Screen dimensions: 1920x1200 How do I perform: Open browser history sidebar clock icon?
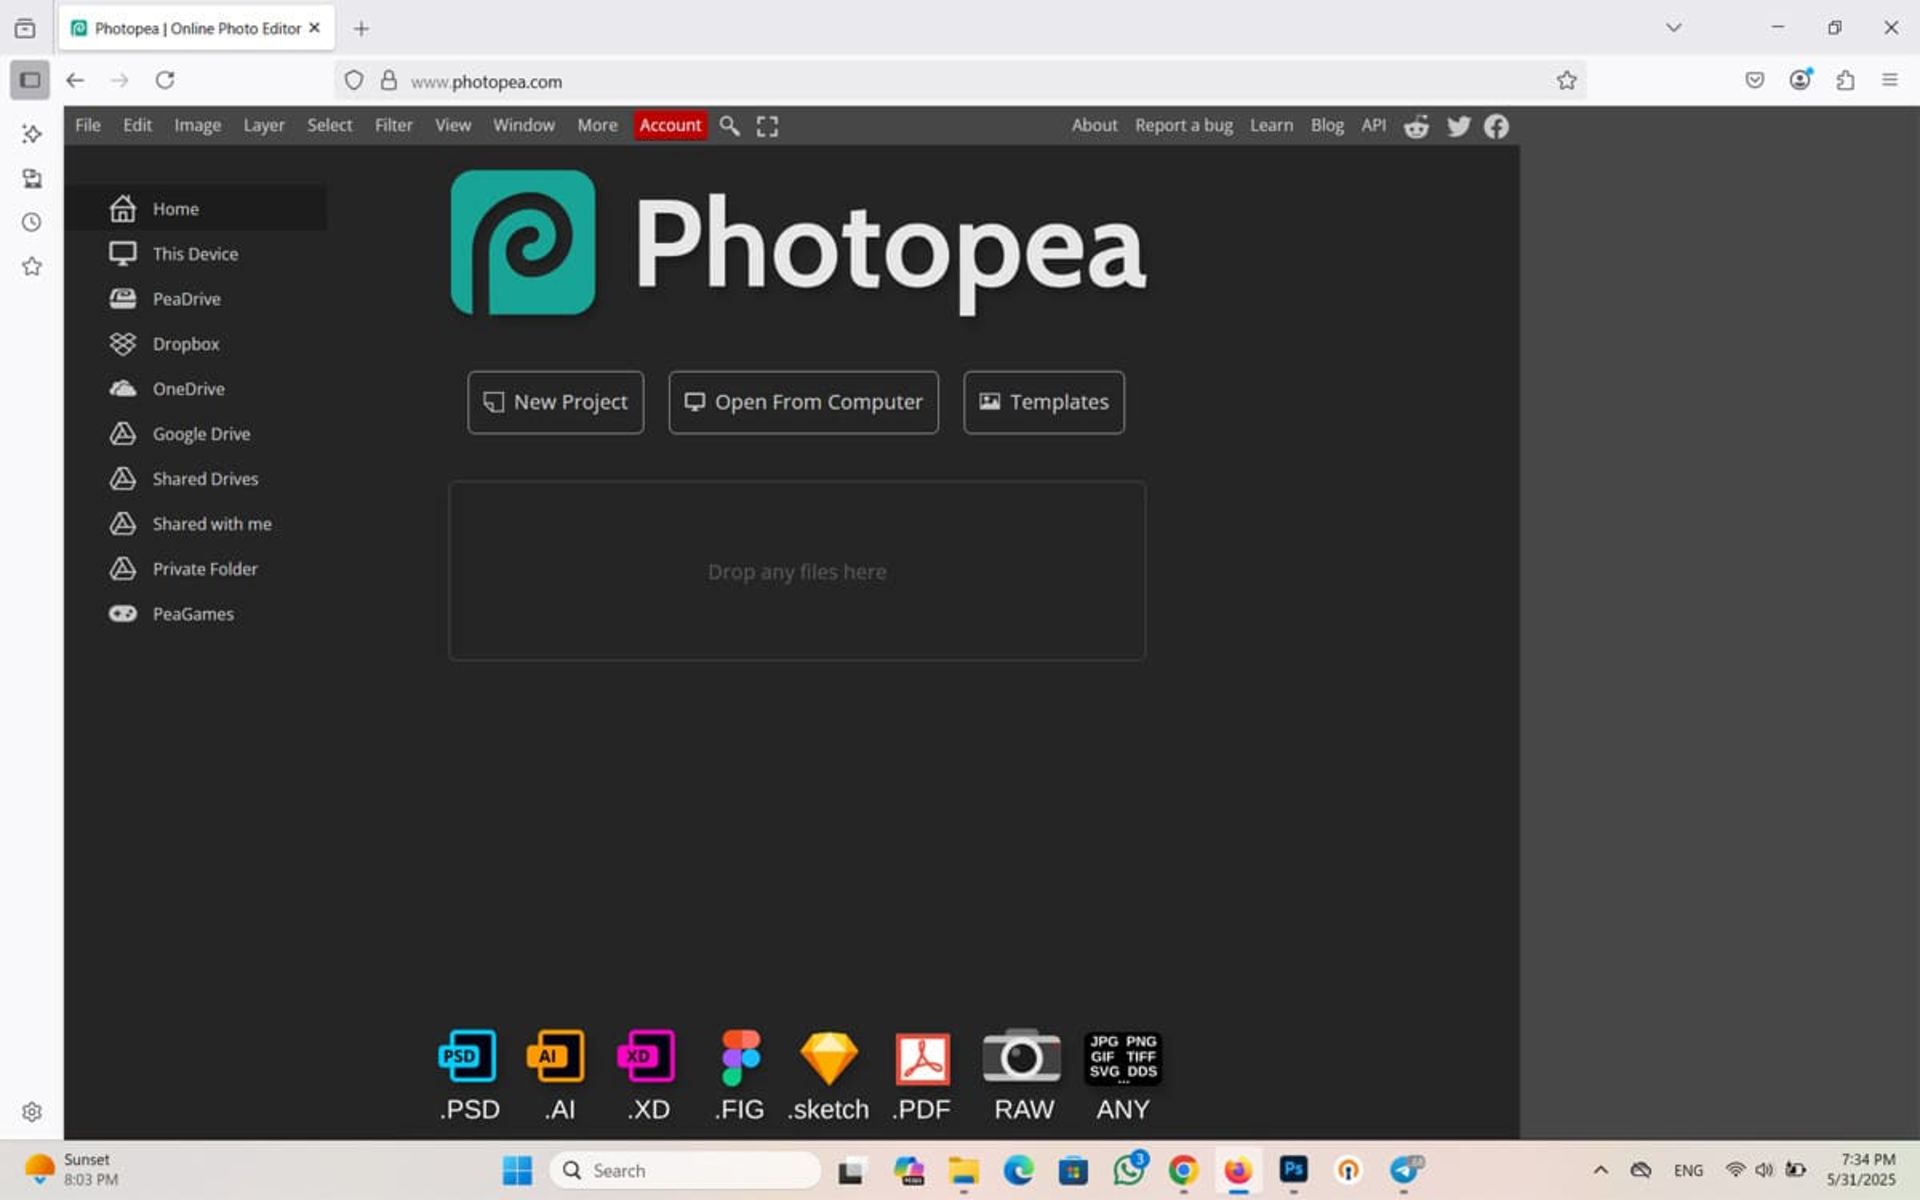[32, 222]
